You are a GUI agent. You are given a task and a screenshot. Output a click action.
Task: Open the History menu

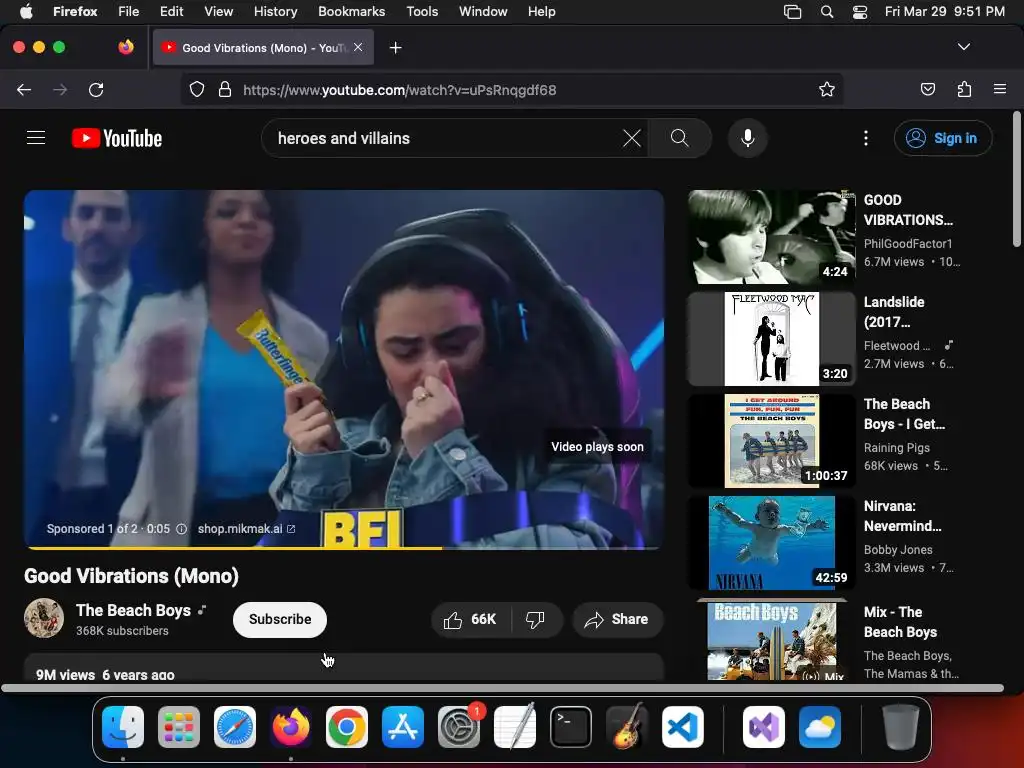(x=275, y=11)
